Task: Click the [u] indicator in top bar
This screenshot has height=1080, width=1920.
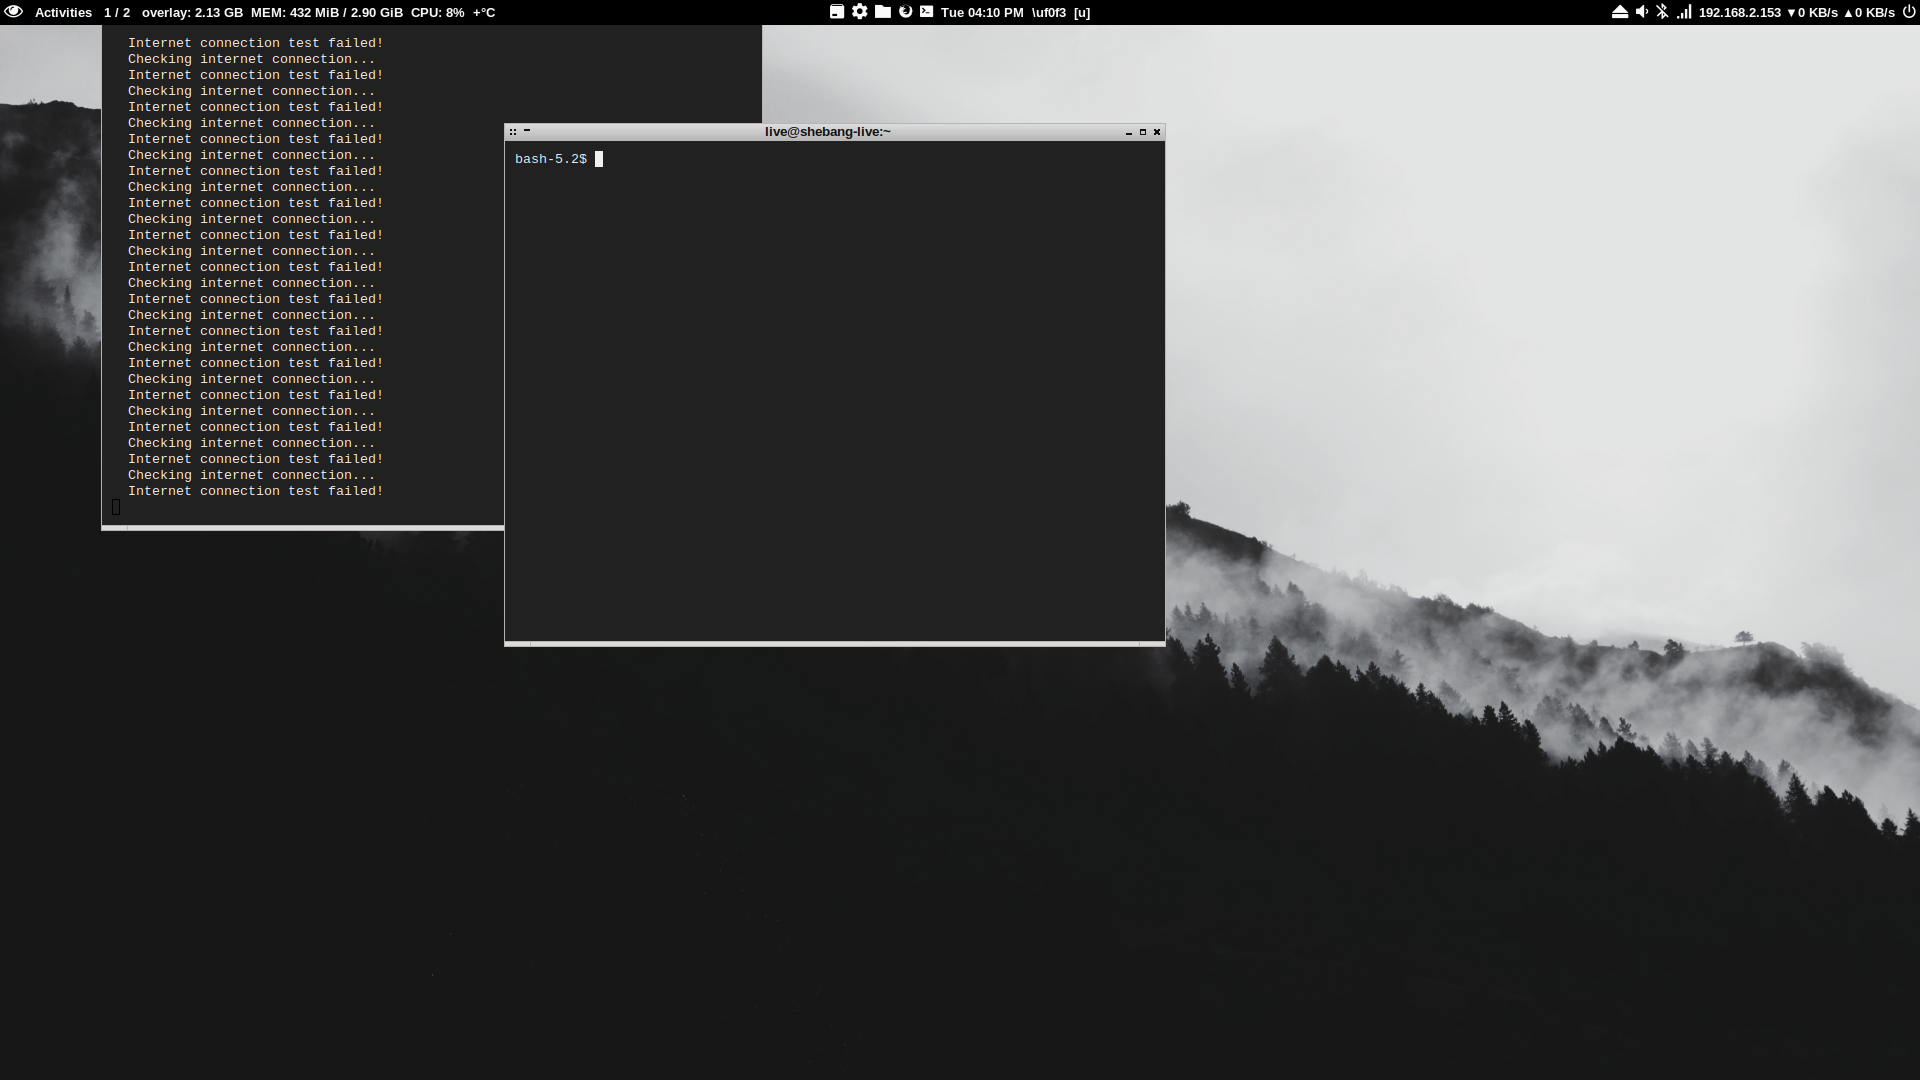Action: point(1082,13)
